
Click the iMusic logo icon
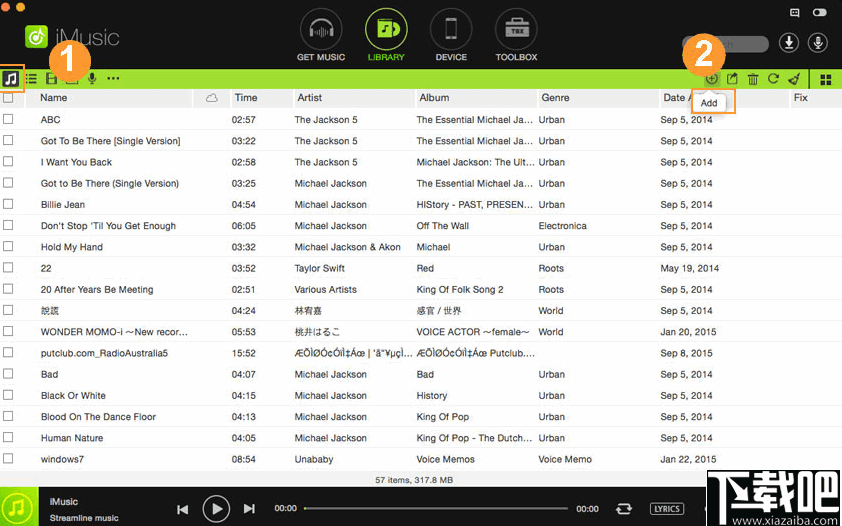[x=37, y=36]
